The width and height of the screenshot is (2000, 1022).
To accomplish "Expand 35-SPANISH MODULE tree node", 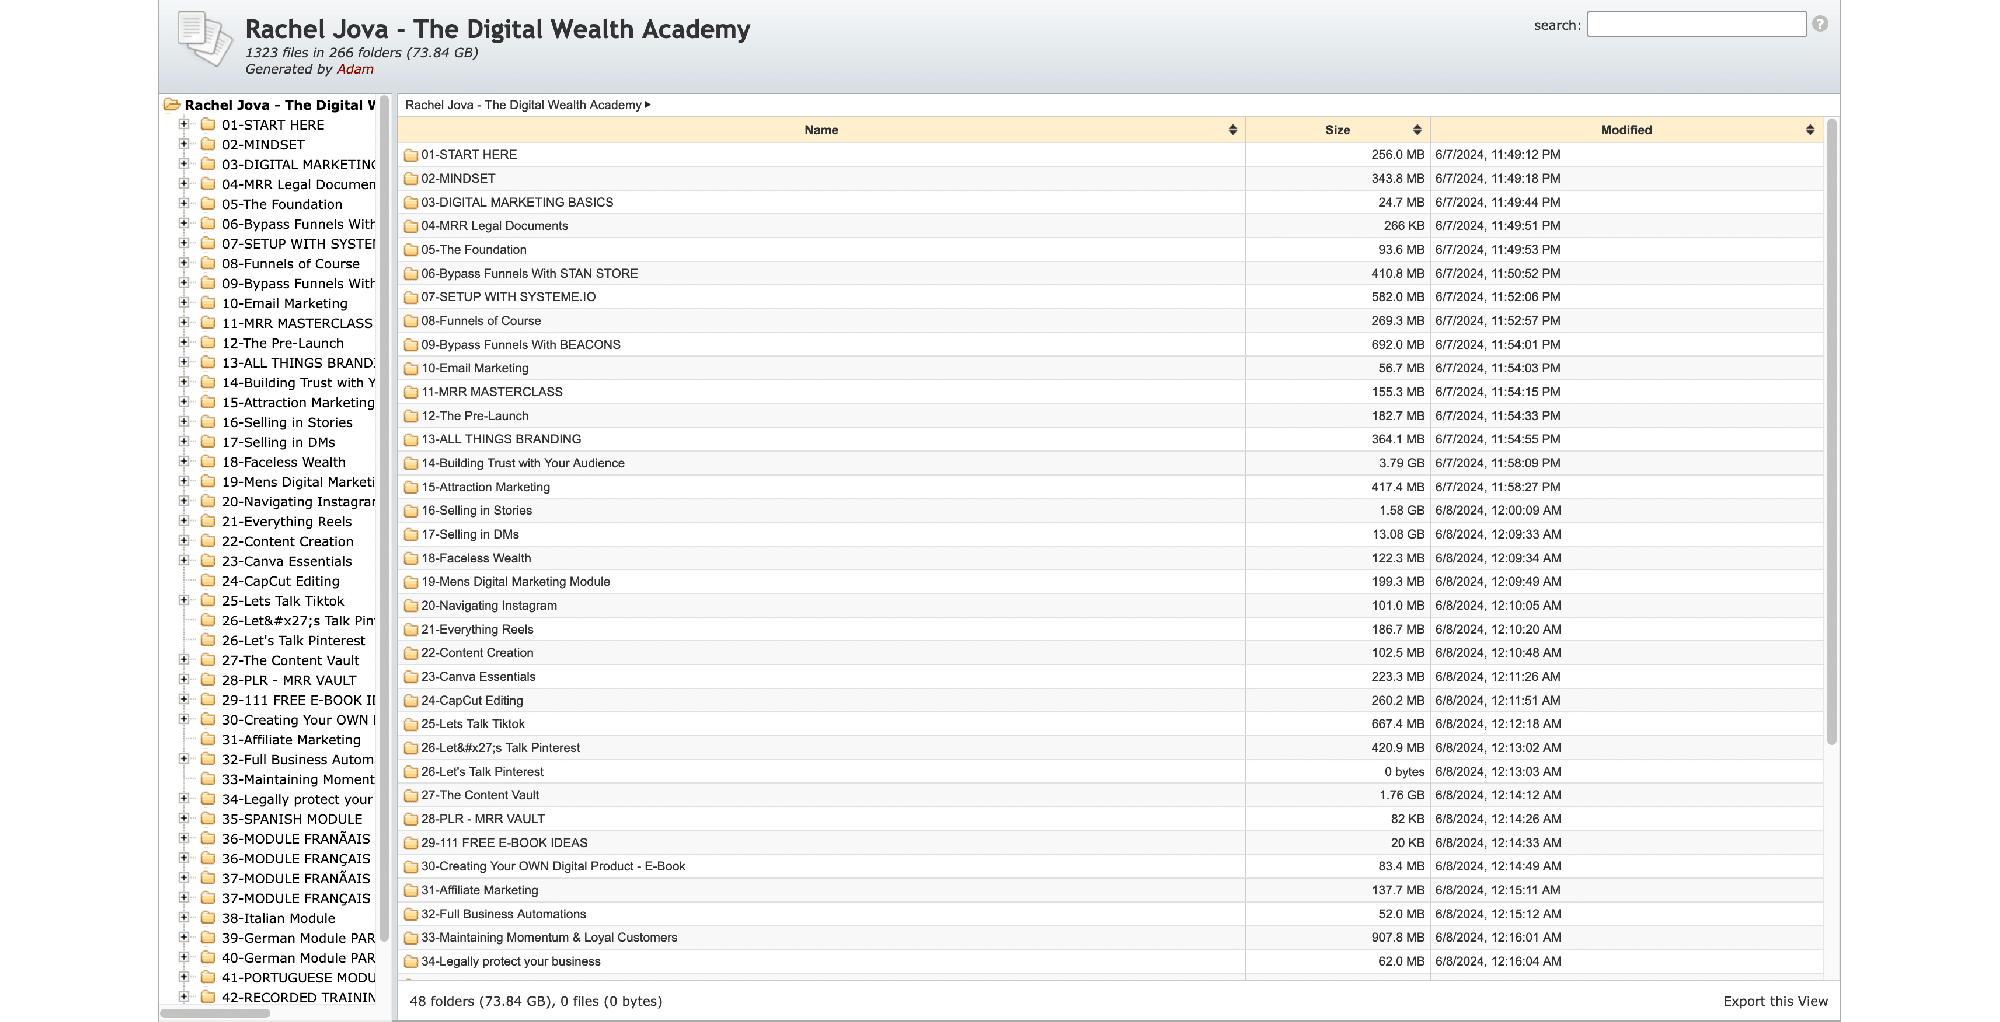I will [184, 819].
